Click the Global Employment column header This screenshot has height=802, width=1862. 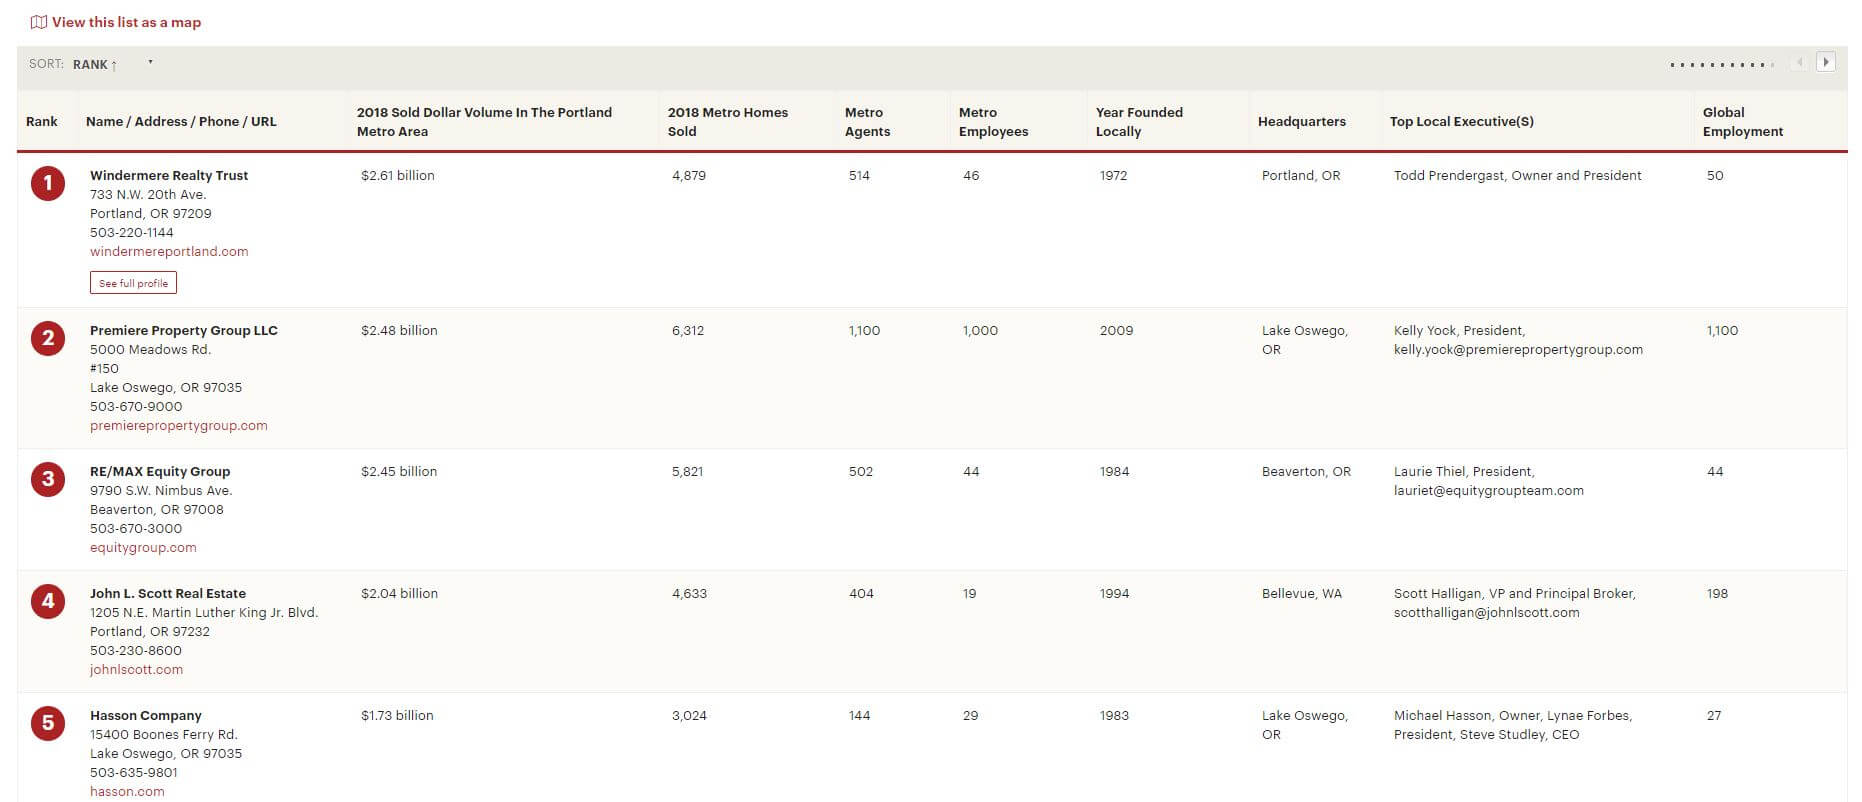[x=1743, y=121]
